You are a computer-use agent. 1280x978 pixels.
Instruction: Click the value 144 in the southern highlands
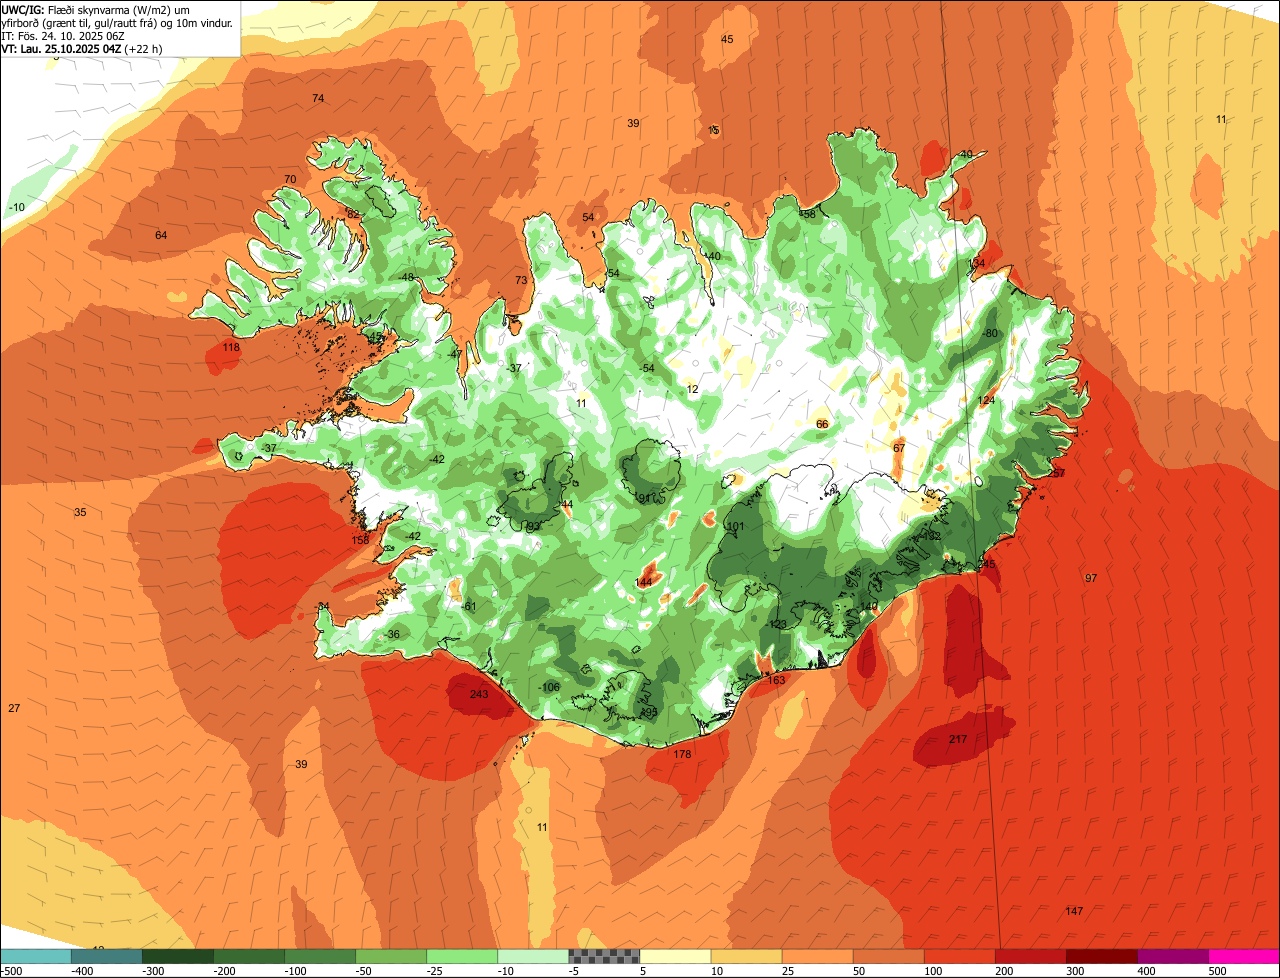pos(644,582)
